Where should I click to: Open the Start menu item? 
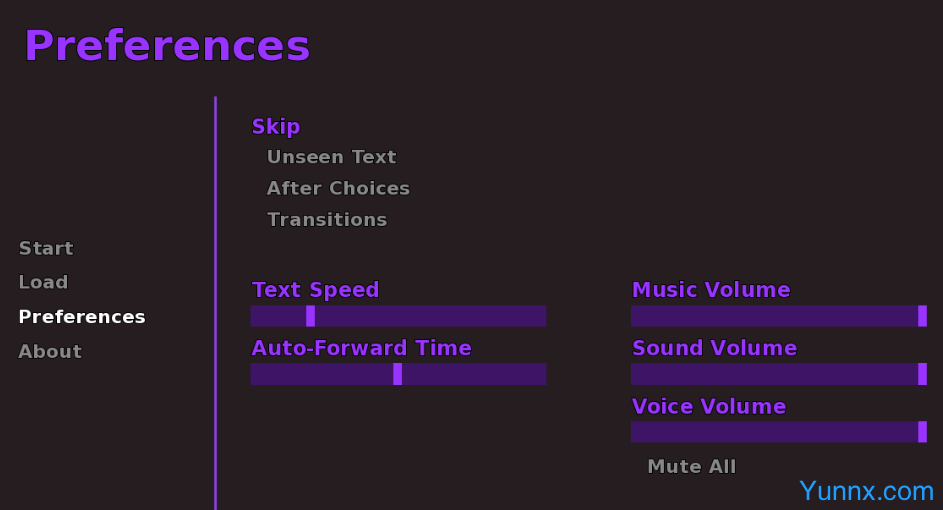click(x=46, y=248)
